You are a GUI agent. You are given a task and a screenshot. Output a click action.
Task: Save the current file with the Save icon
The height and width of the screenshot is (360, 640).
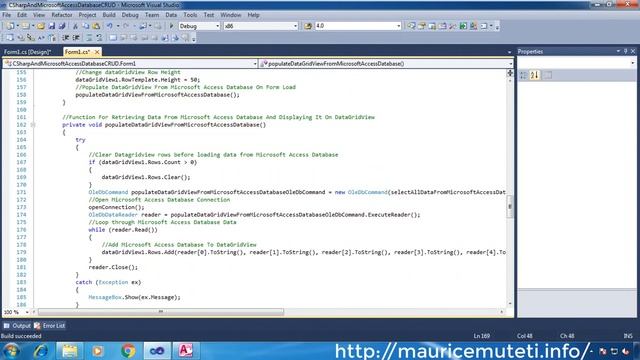51,26
